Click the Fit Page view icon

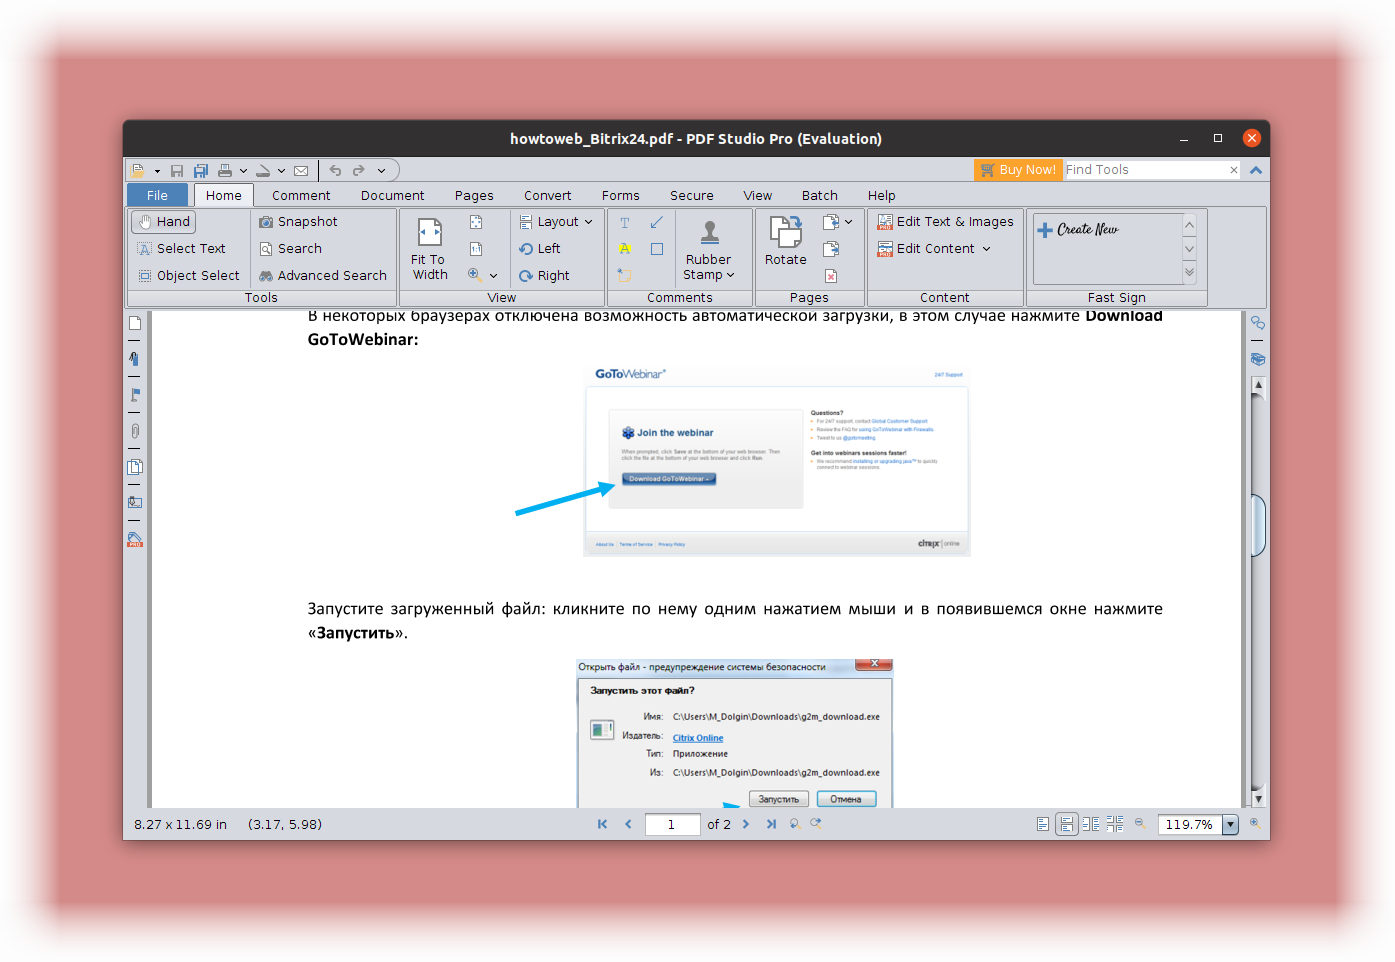click(476, 222)
